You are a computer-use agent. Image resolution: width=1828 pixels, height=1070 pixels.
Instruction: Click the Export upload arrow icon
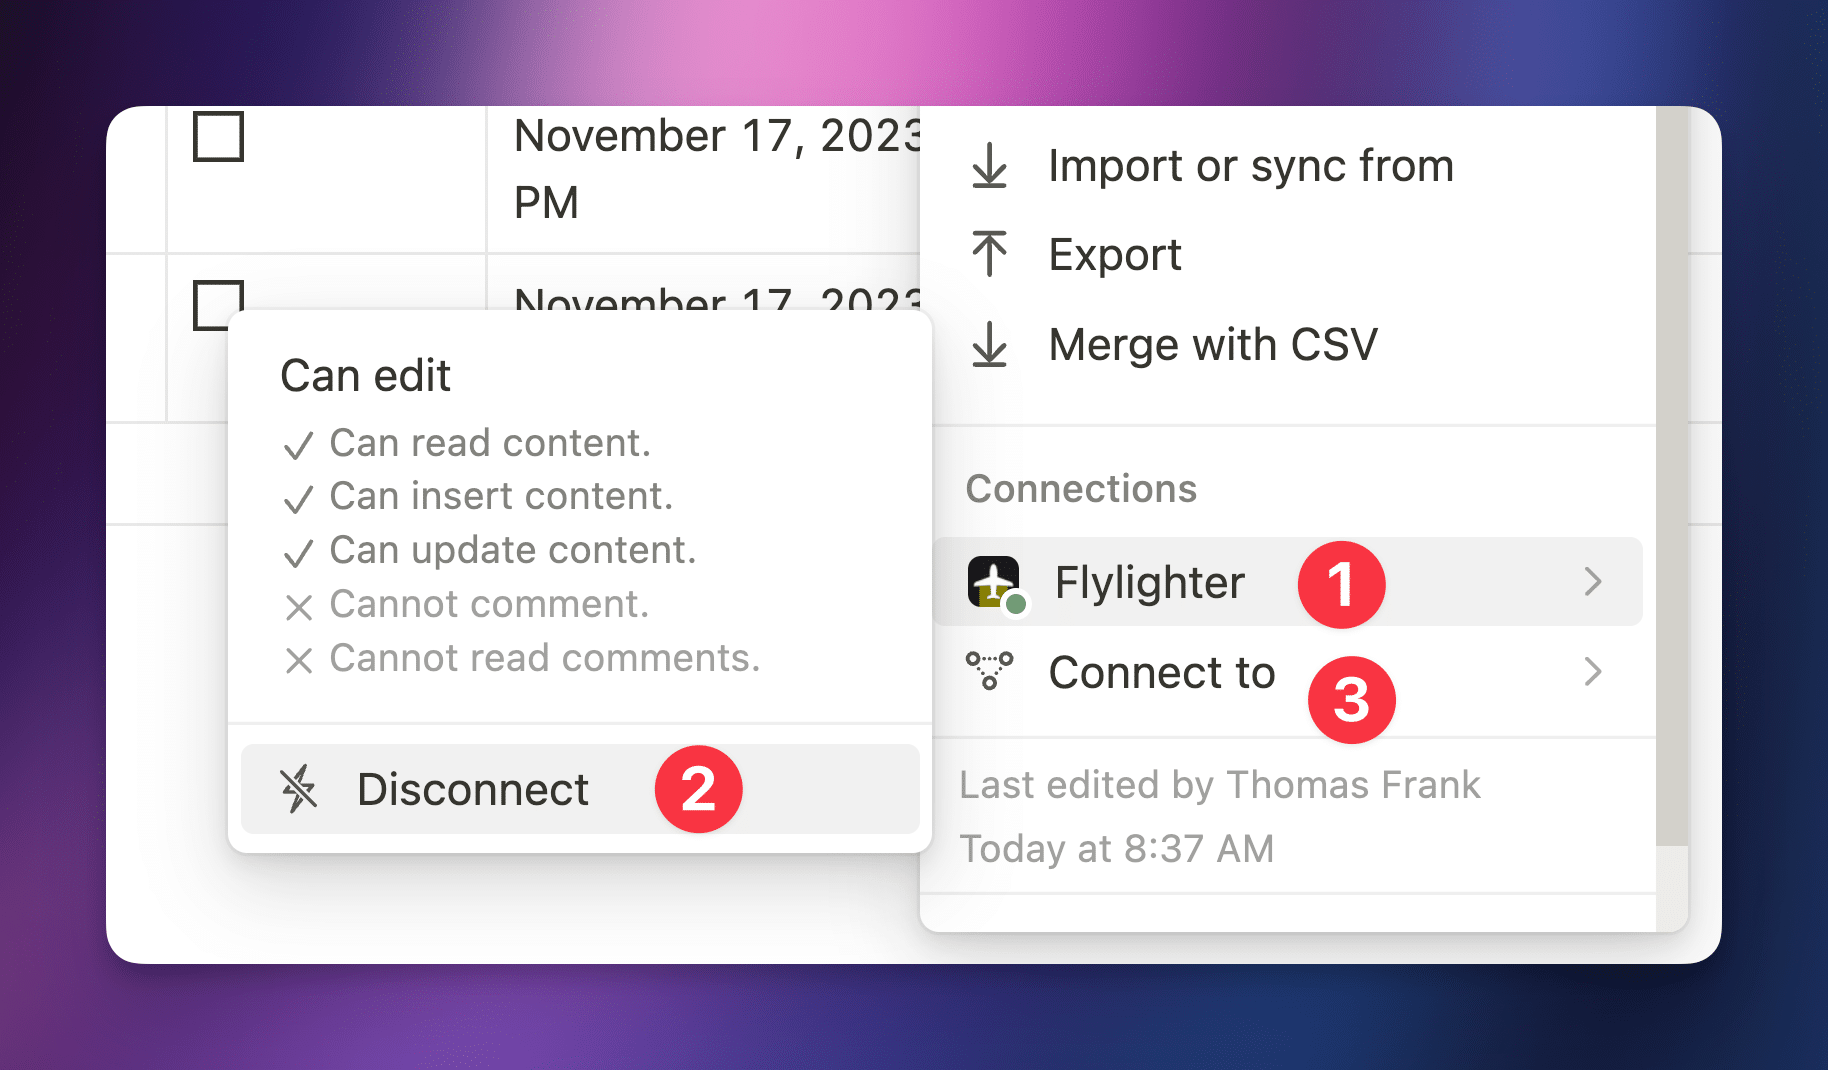point(989,254)
